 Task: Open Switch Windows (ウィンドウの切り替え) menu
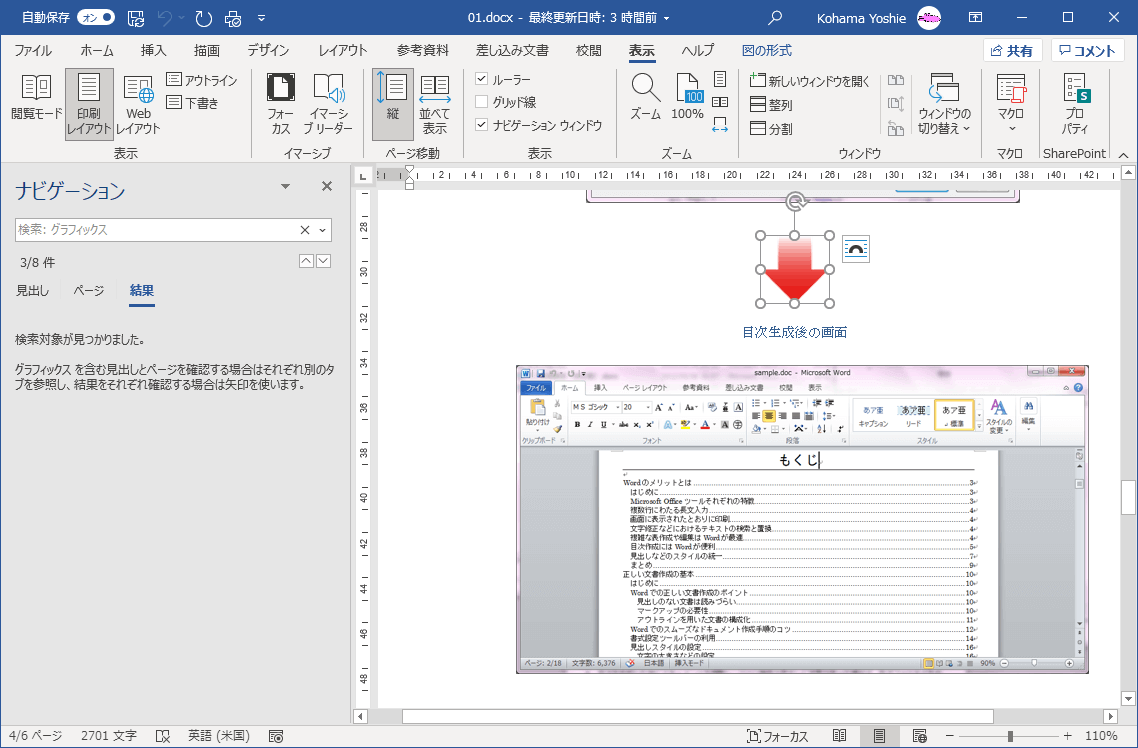944,104
